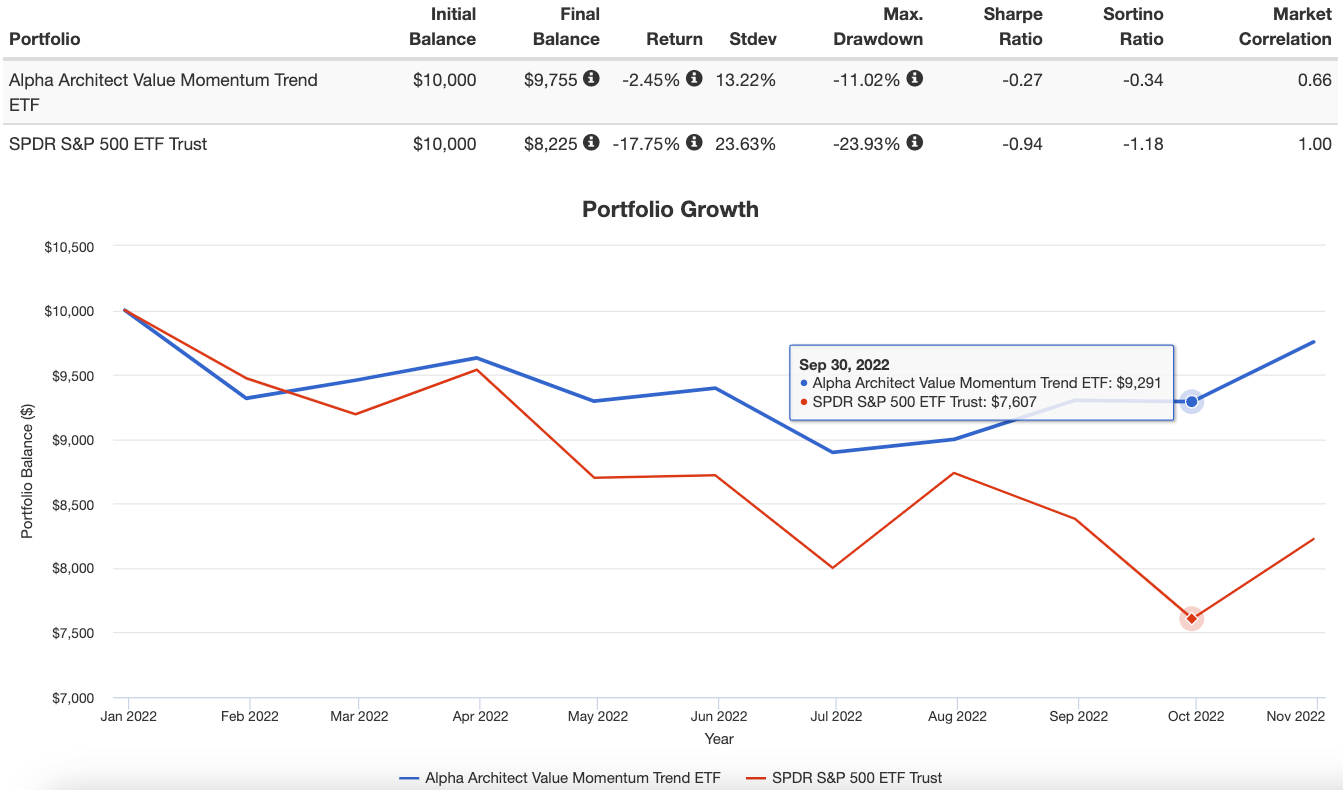Viewport: 1343px width, 790px height.
Task: Click the $7,000 y-axis label
Action: tap(73, 698)
